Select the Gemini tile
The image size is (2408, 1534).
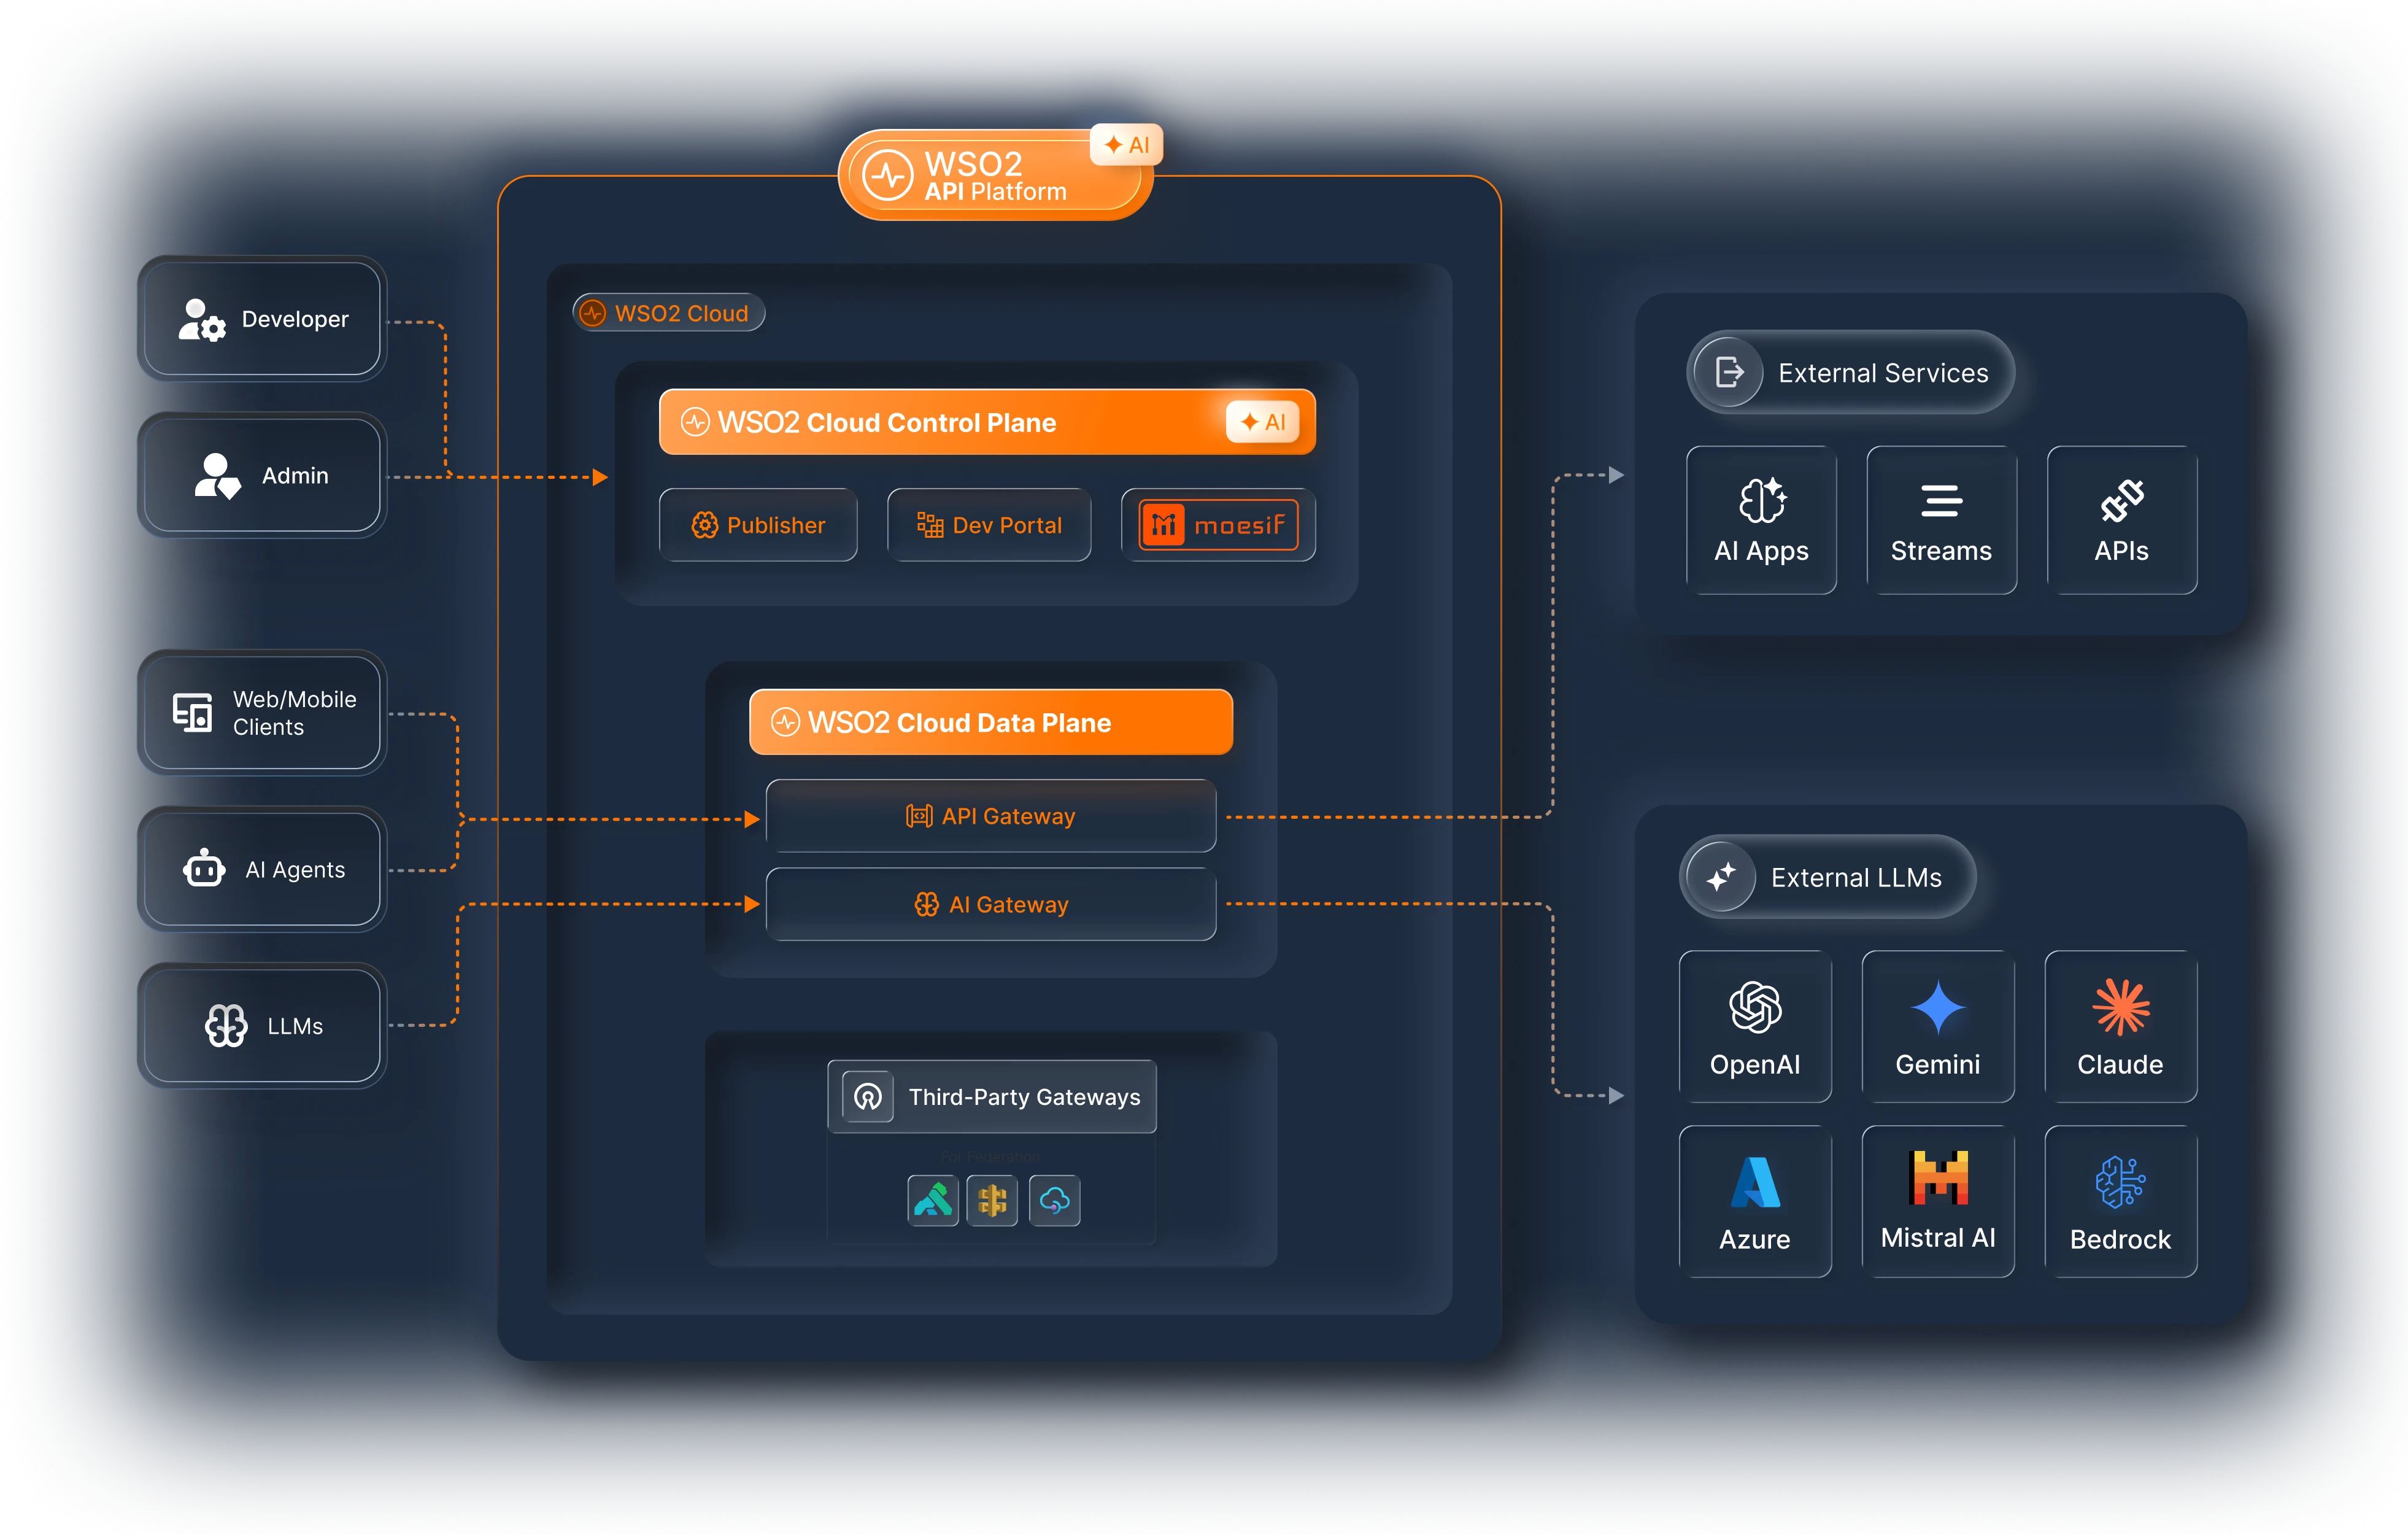click(x=1938, y=1026)
